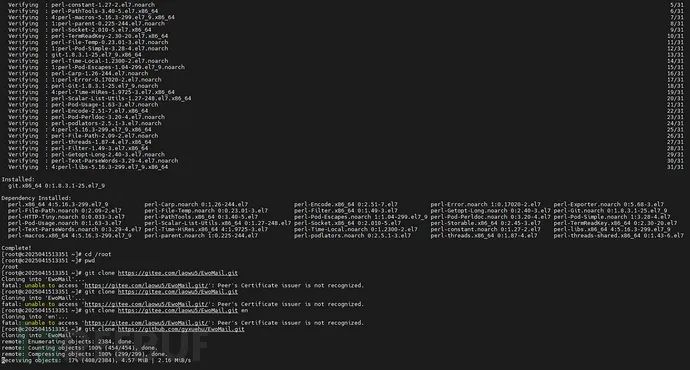Click the 'Enumerating objects: 2384' line

coord(64,342)
